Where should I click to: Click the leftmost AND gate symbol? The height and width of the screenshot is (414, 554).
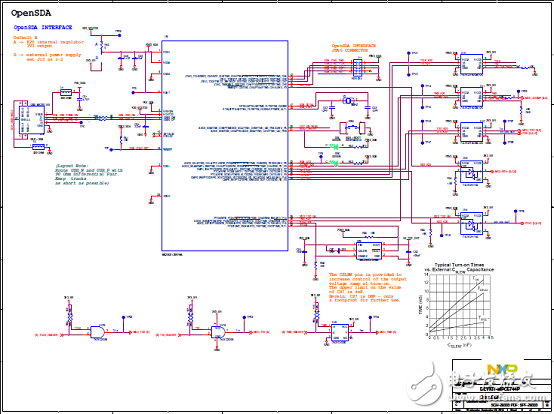point(98,332)
